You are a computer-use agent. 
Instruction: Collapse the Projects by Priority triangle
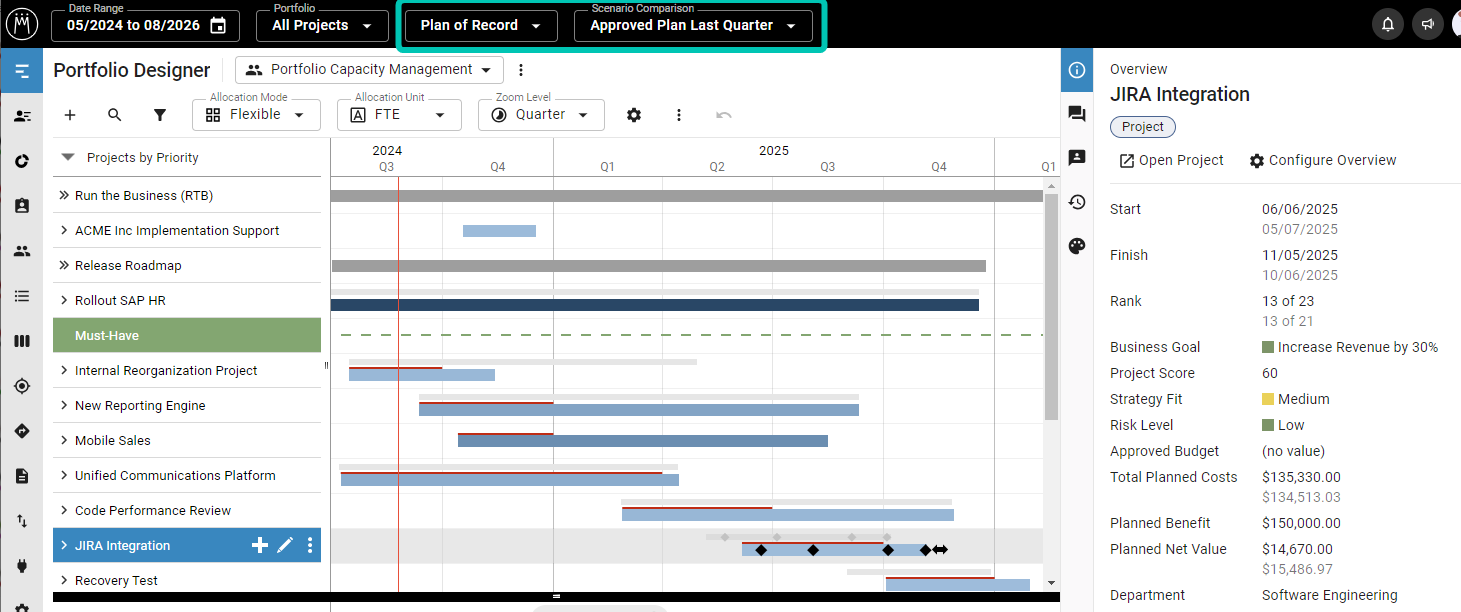[68, 157]
